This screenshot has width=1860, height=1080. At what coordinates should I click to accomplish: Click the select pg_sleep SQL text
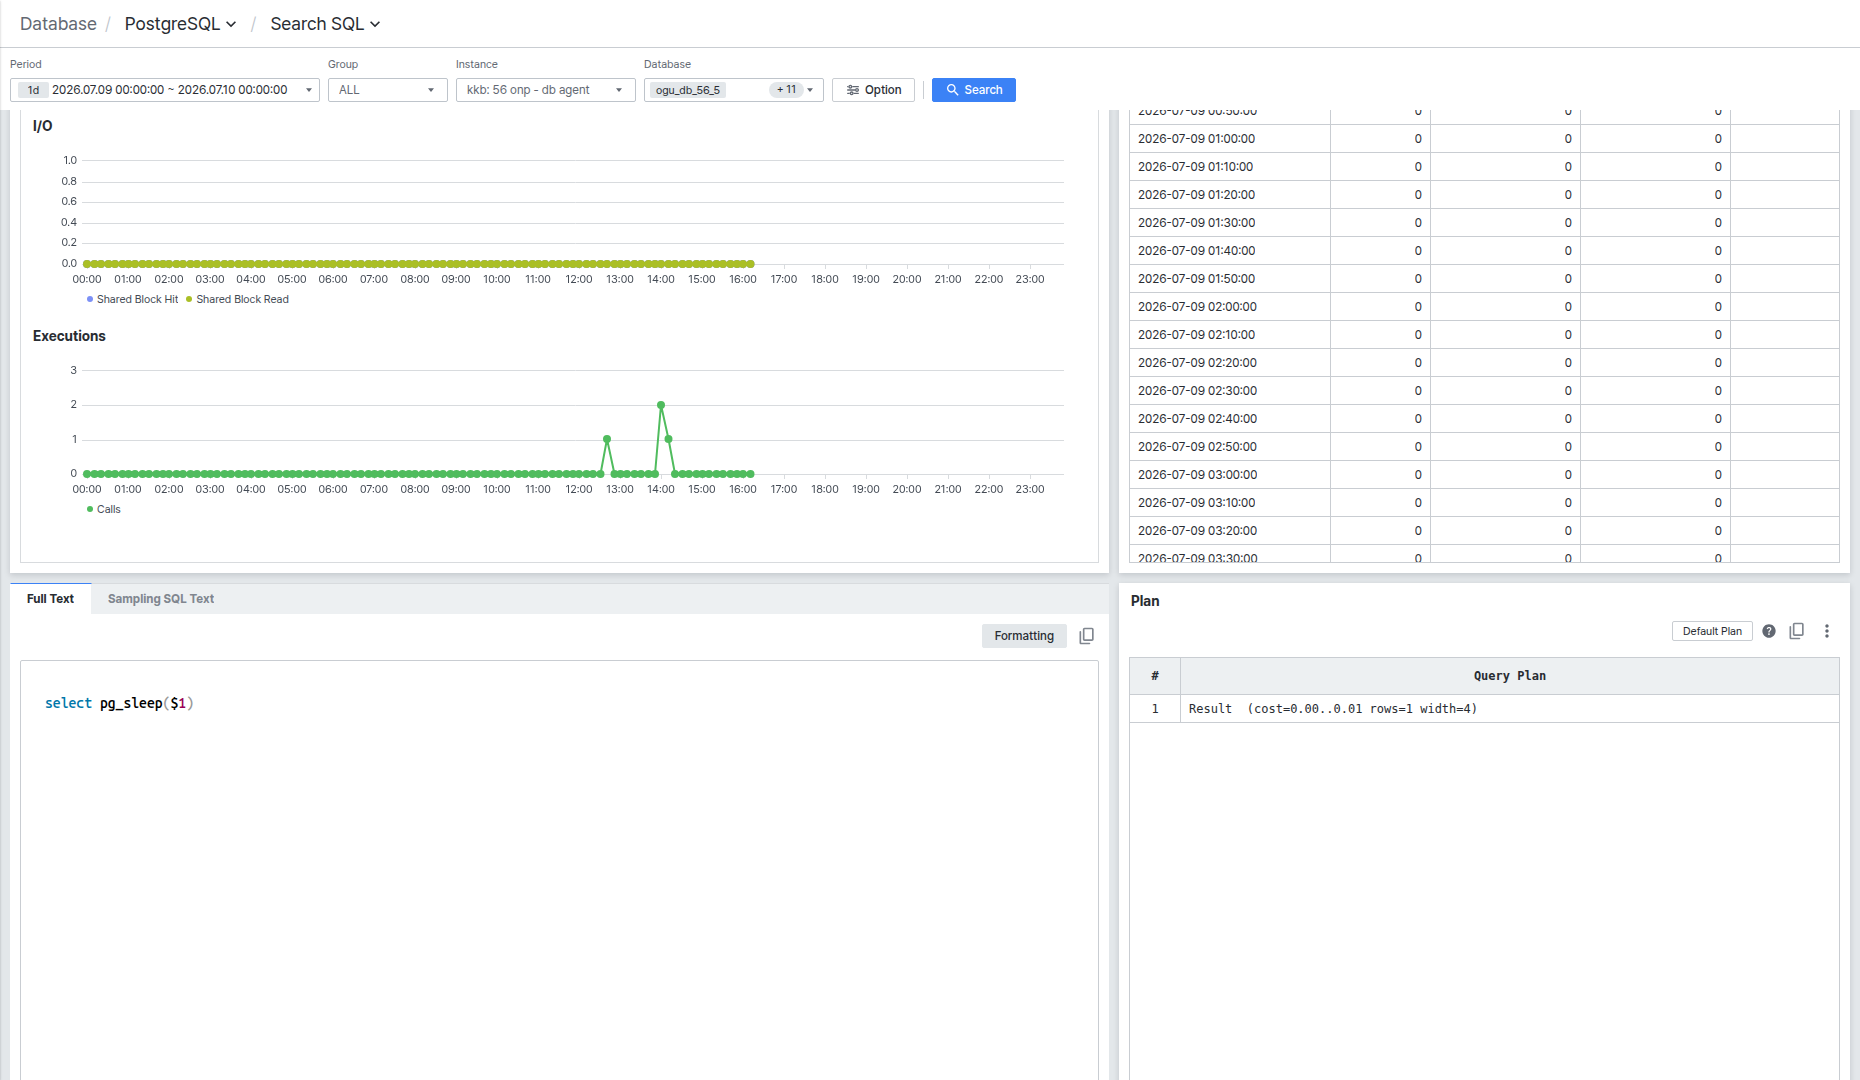point(119,703)
